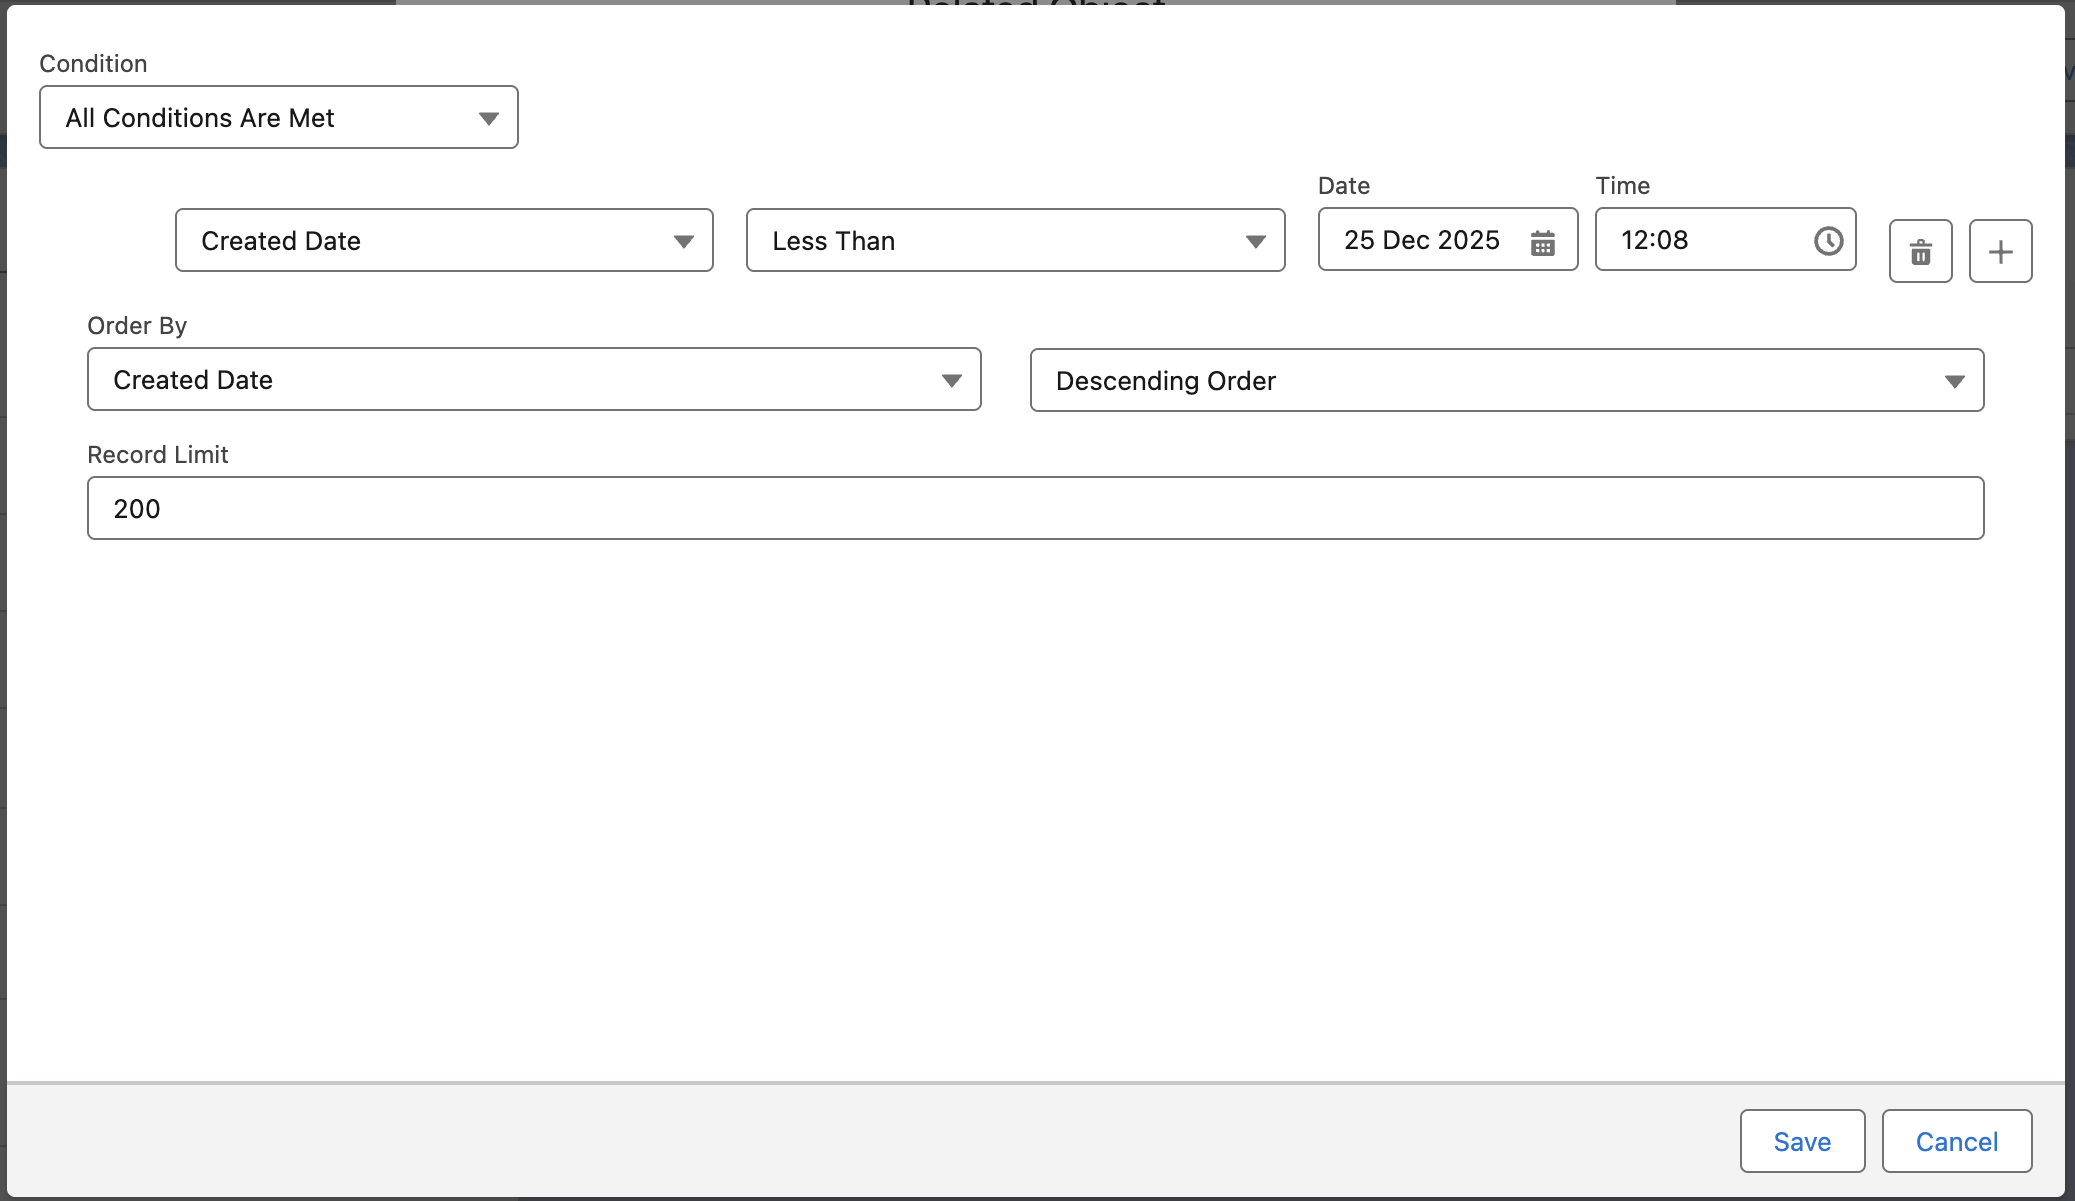Click the arrow on Condition combo box
The image size is (2075, 1201).
click(x=488, y=119)
